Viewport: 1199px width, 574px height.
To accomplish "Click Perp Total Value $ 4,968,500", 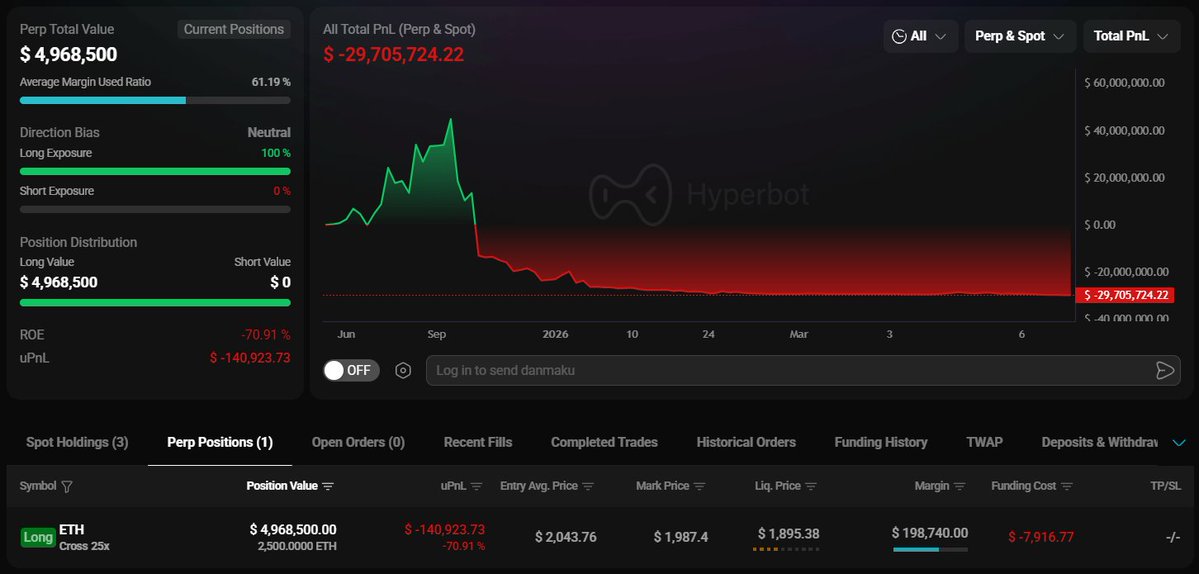I will (68, 54).
